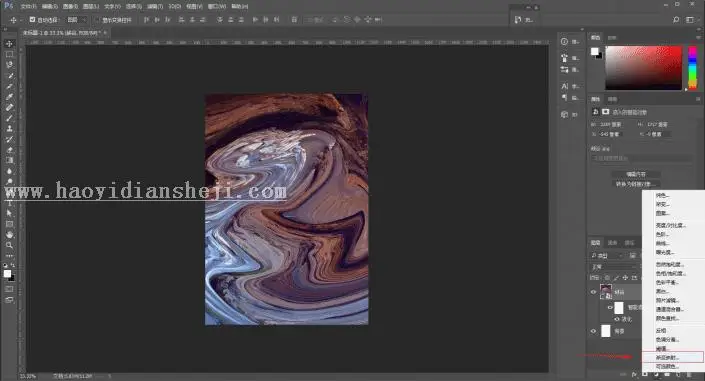
Task: Toggle visibility of the Liquify (液化) filter
Action: pyautogui.click(x=617, y=319)
